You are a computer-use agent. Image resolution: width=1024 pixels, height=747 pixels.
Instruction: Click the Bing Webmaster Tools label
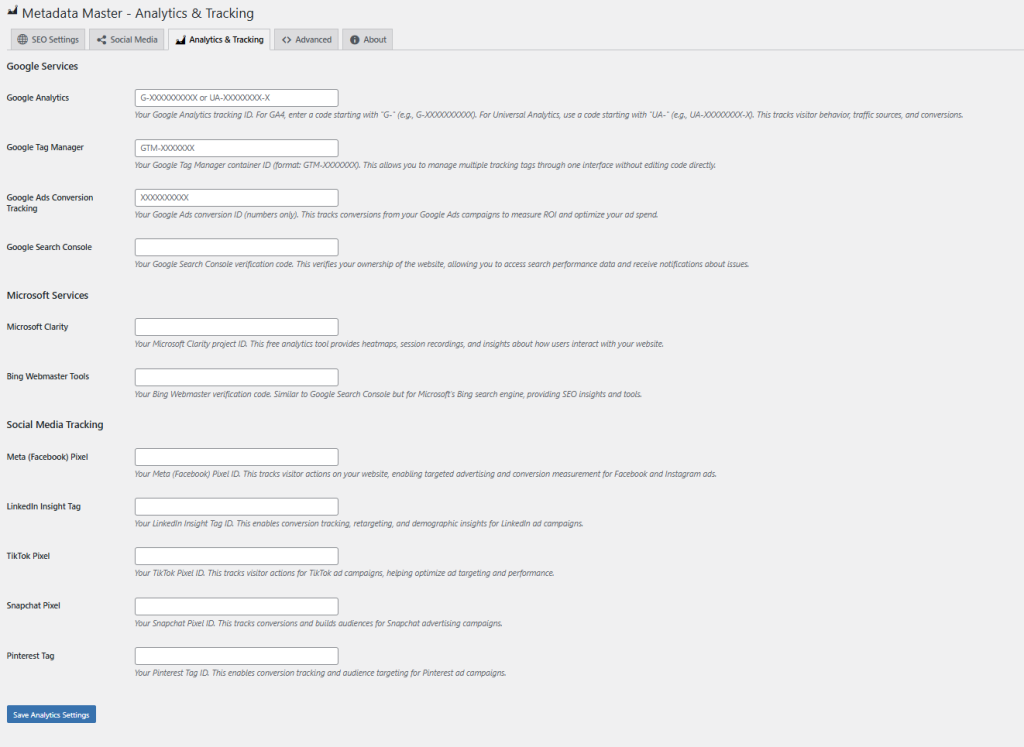pos(48,376)
